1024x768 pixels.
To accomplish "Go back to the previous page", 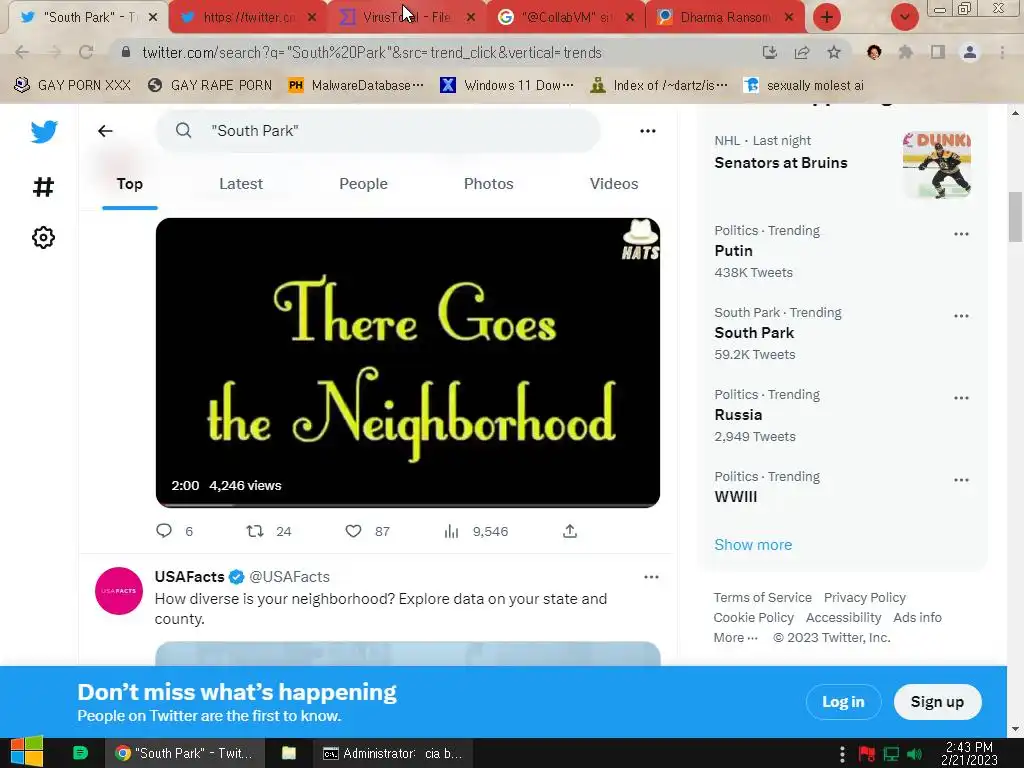I will [22, 52].
